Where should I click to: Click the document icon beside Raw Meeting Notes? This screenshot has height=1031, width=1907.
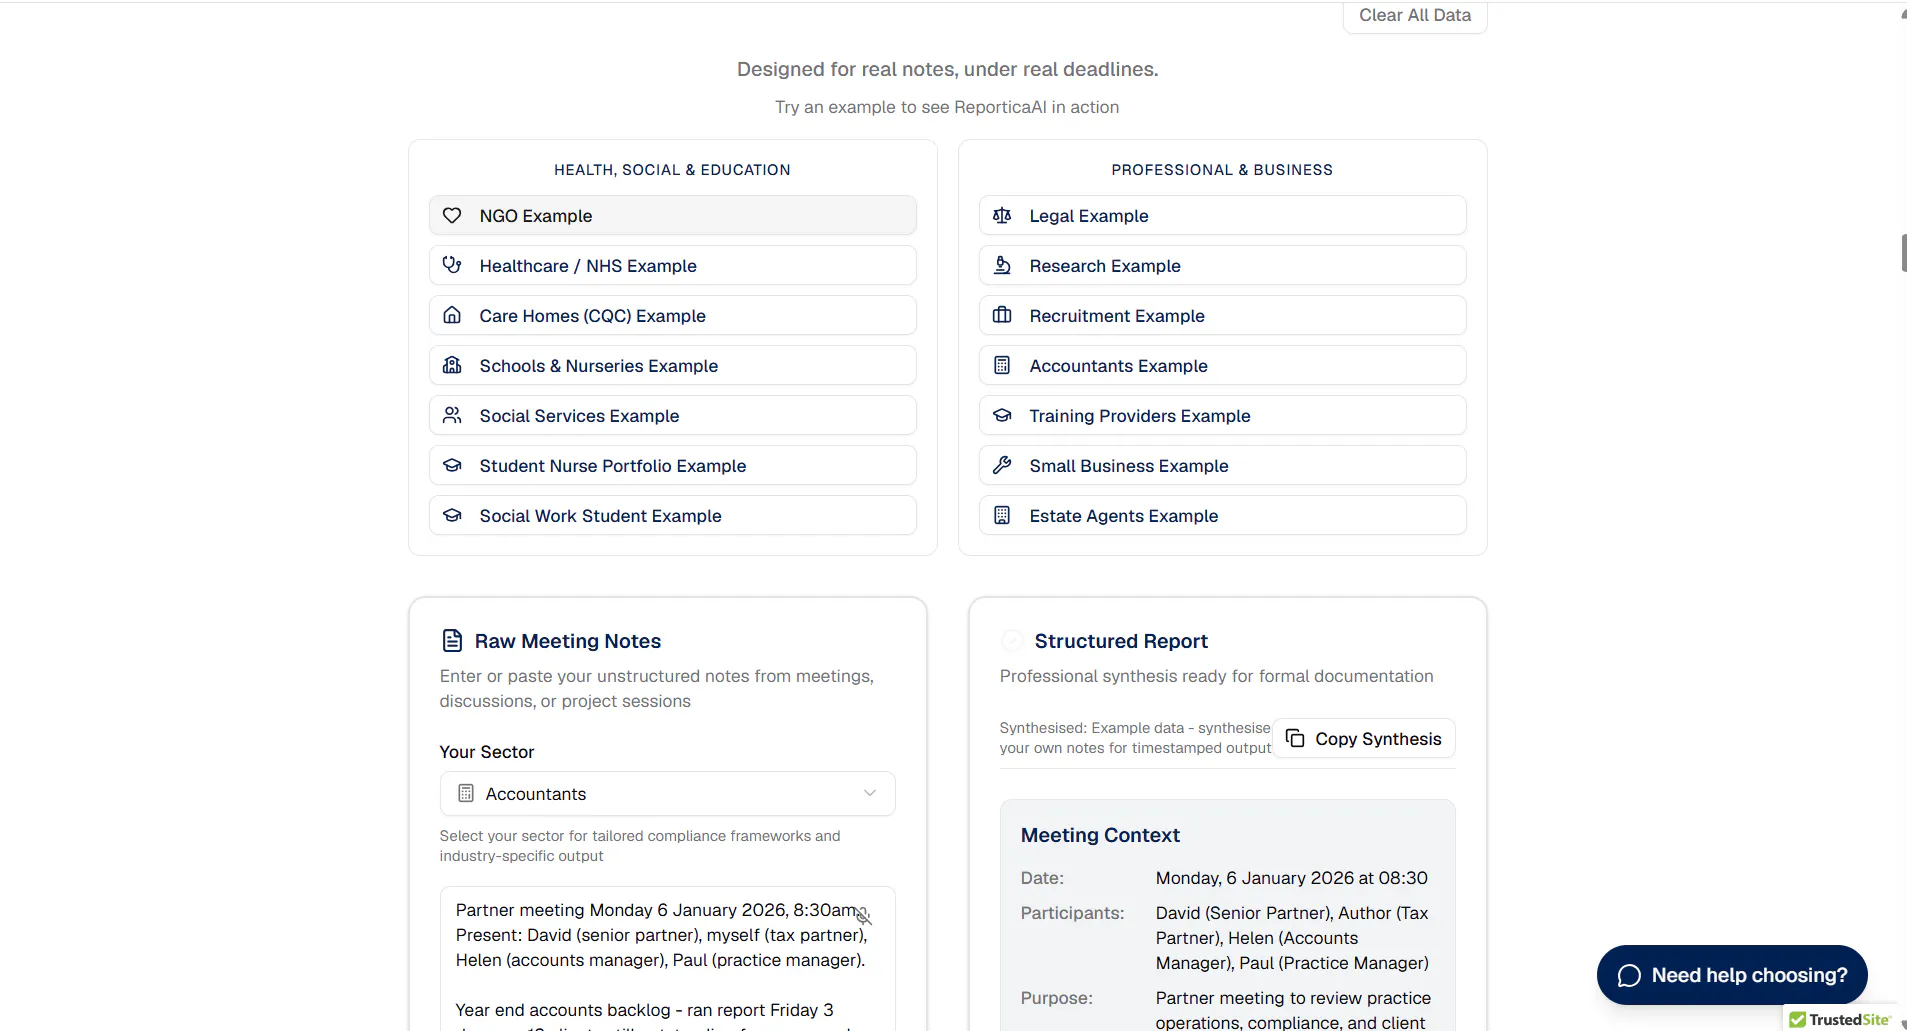click(x=452, y=640)
